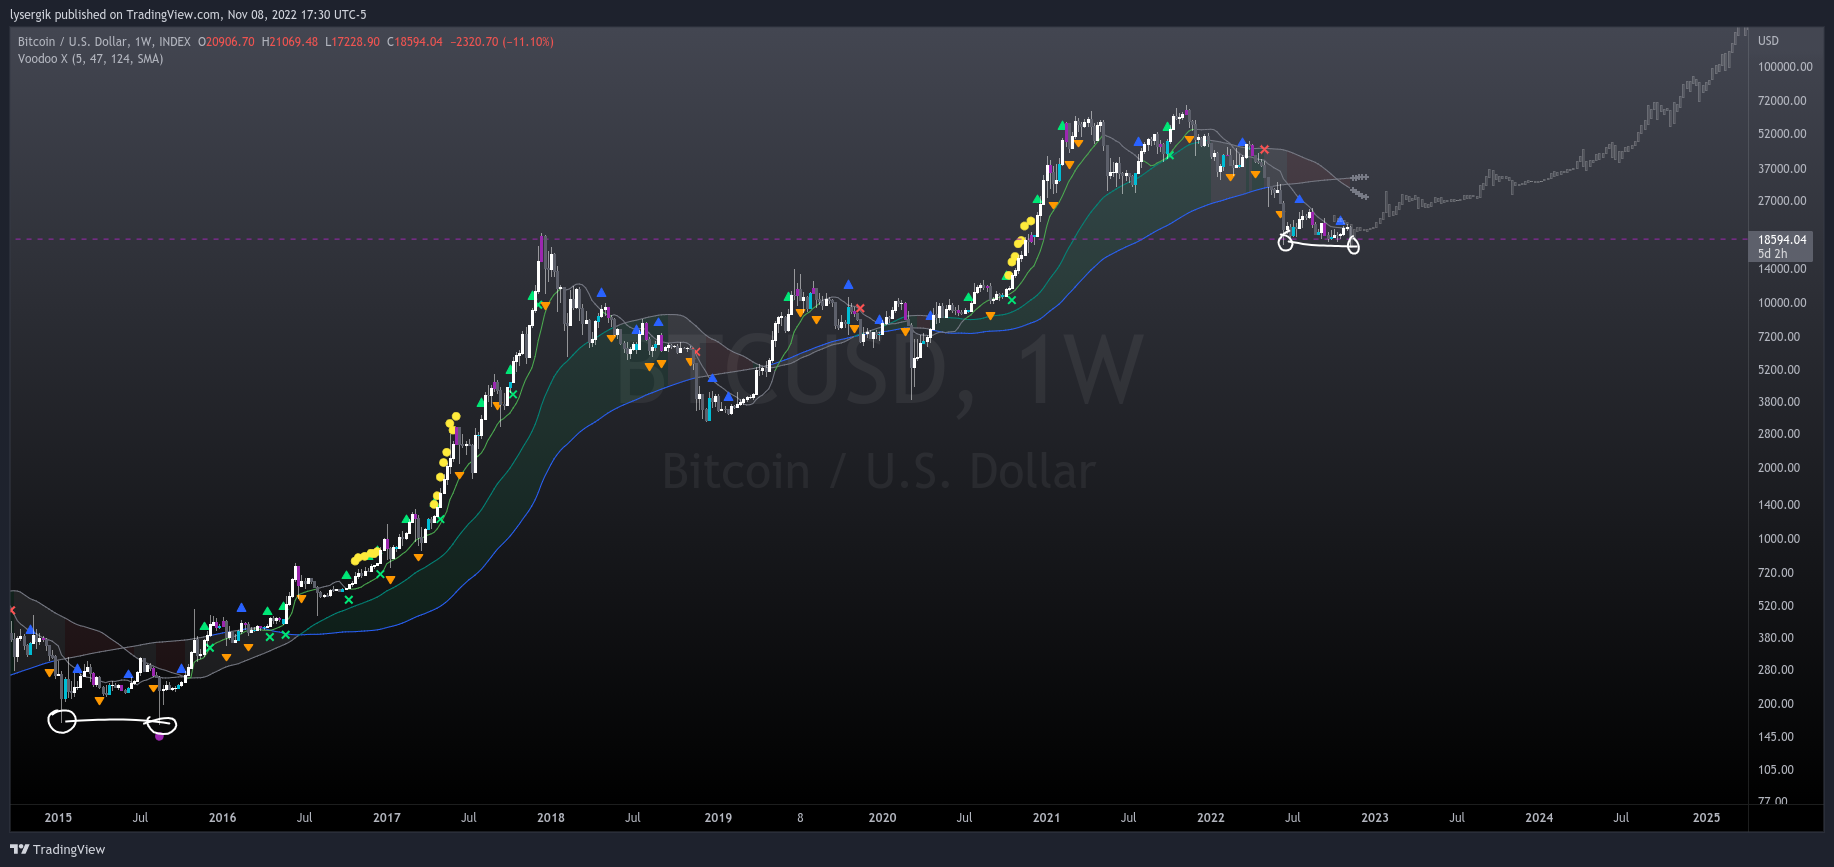Click the 10000.00 price axis label
Screen dimensions: 1834x867
(x=1782, y=303)
